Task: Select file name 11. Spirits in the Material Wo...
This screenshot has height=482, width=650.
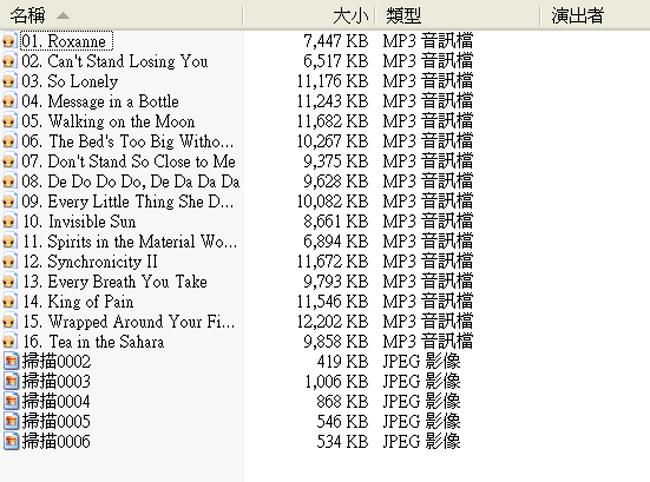Action: click(x=130, y=242)
